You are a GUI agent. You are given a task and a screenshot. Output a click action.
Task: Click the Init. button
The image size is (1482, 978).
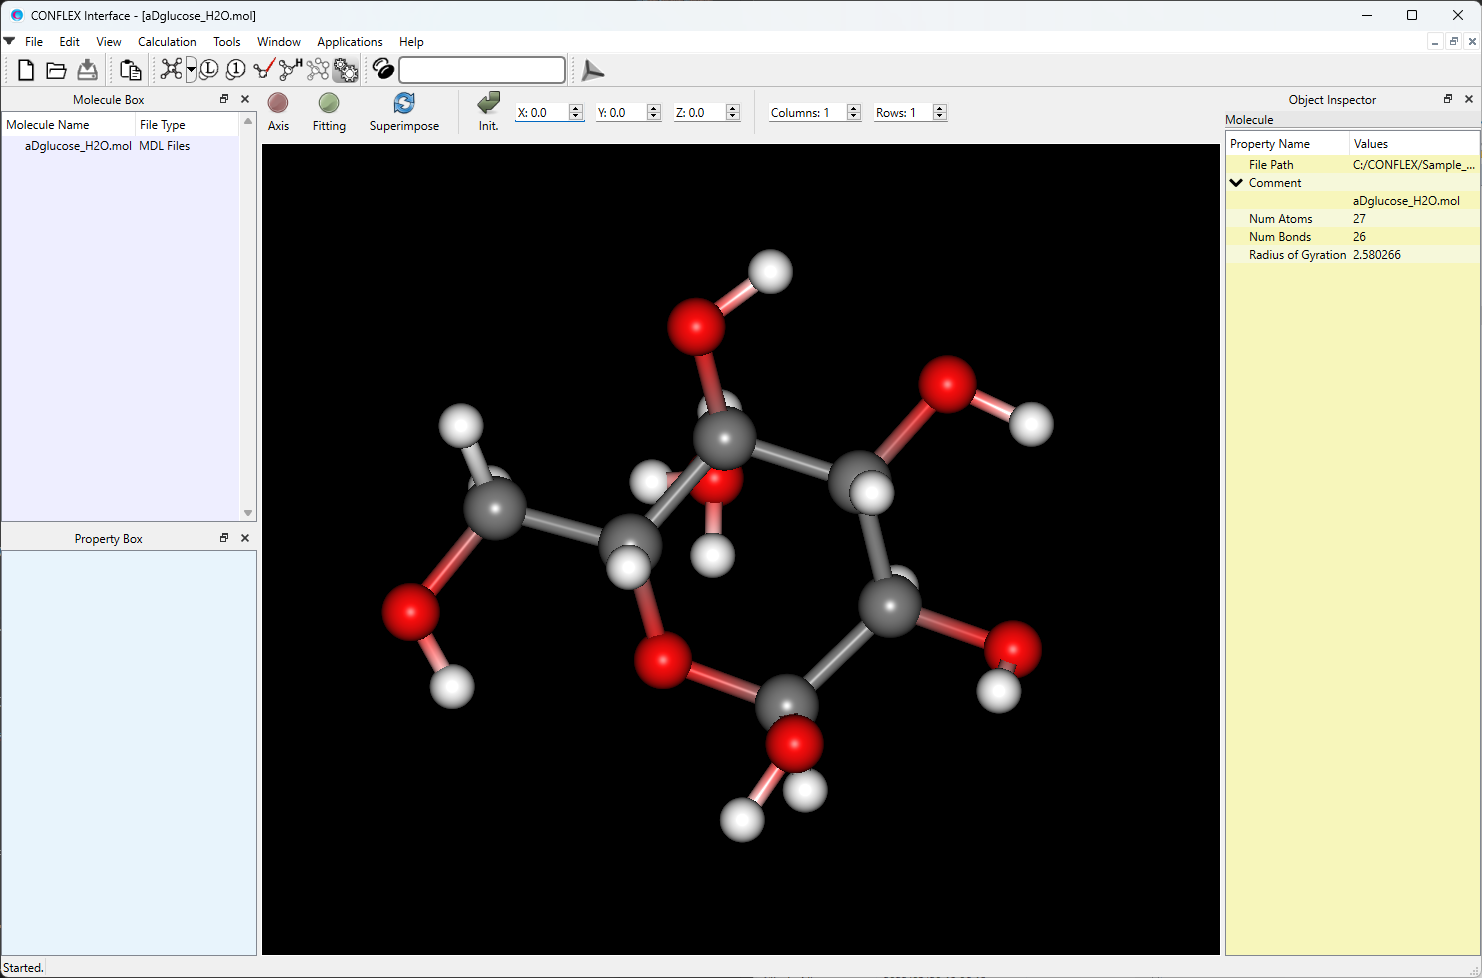488,111
